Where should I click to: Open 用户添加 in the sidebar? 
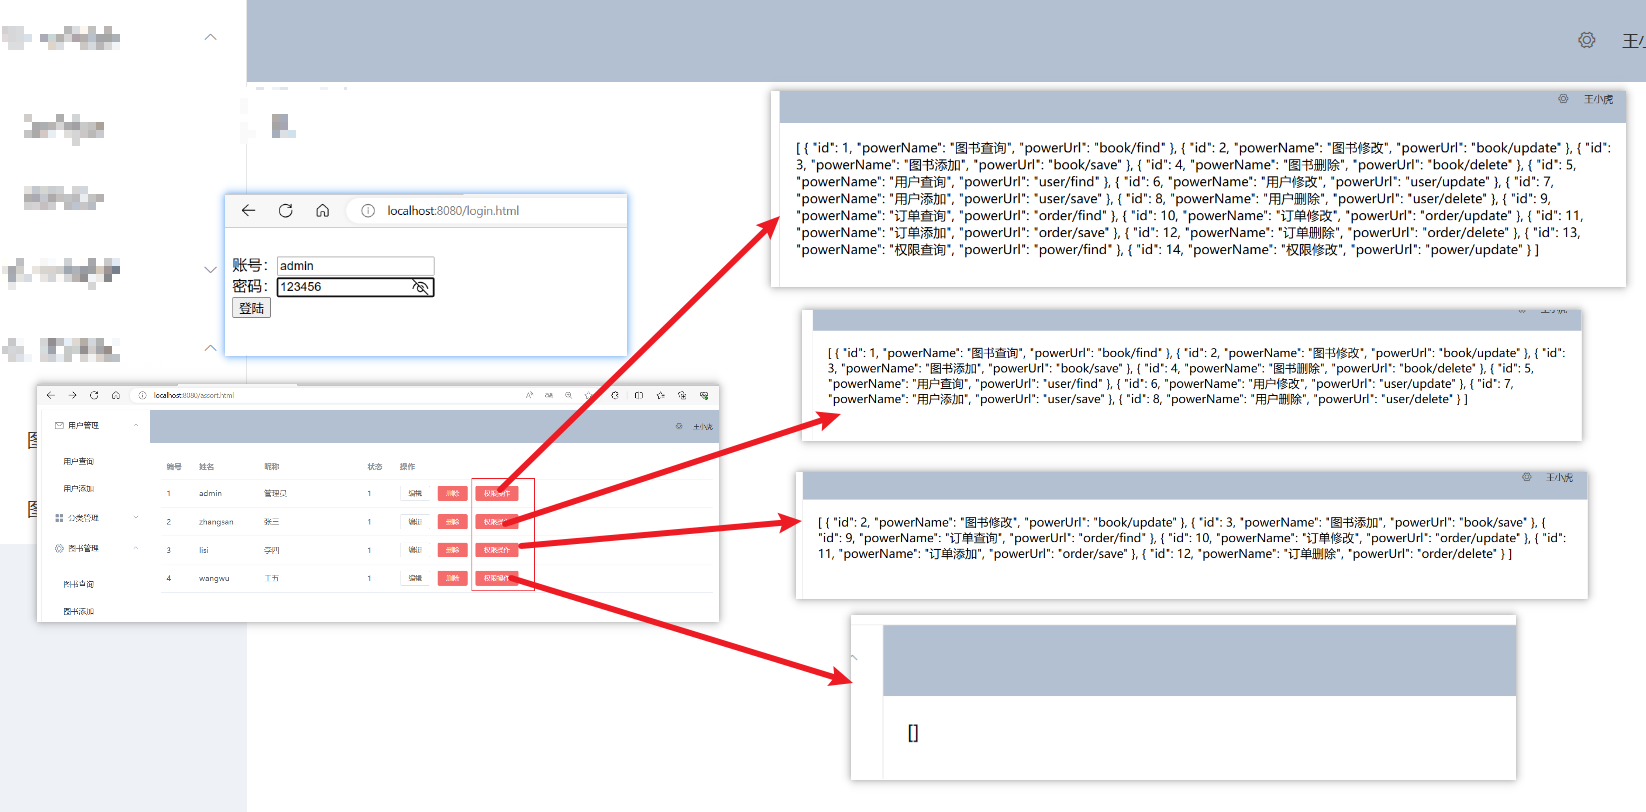point(78,488)
